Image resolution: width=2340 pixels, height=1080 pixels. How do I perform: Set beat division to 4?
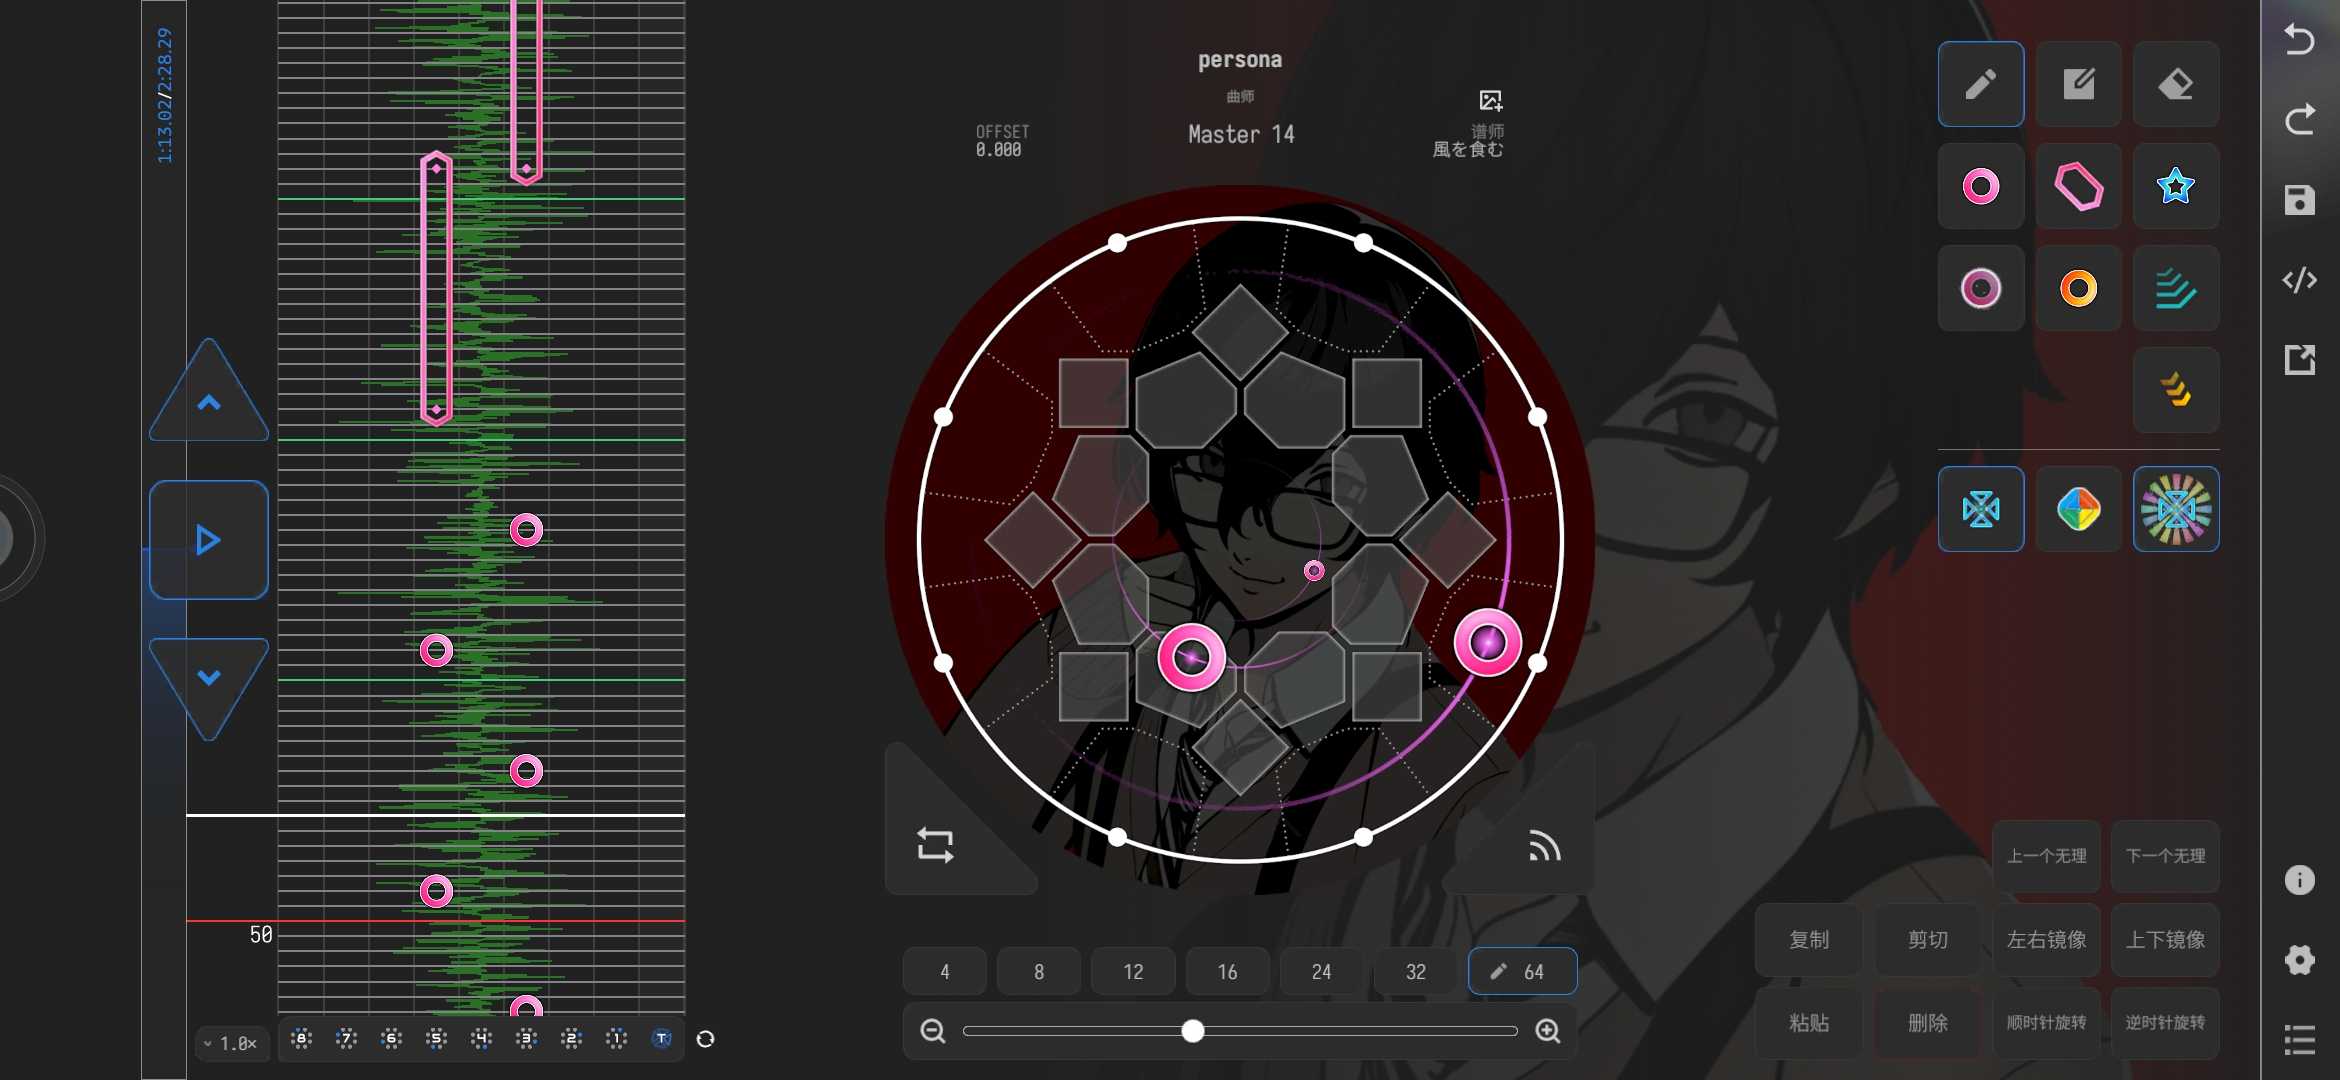[945, 971]
